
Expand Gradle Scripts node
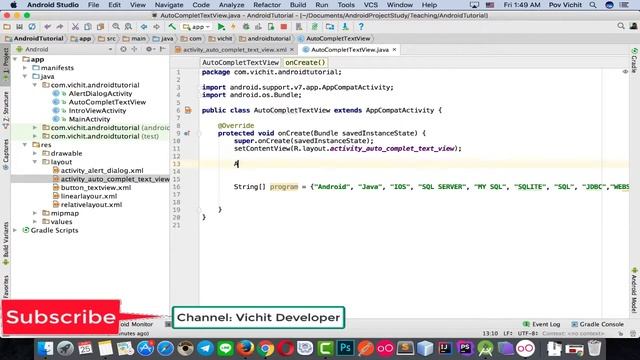[x=16, y=230]
